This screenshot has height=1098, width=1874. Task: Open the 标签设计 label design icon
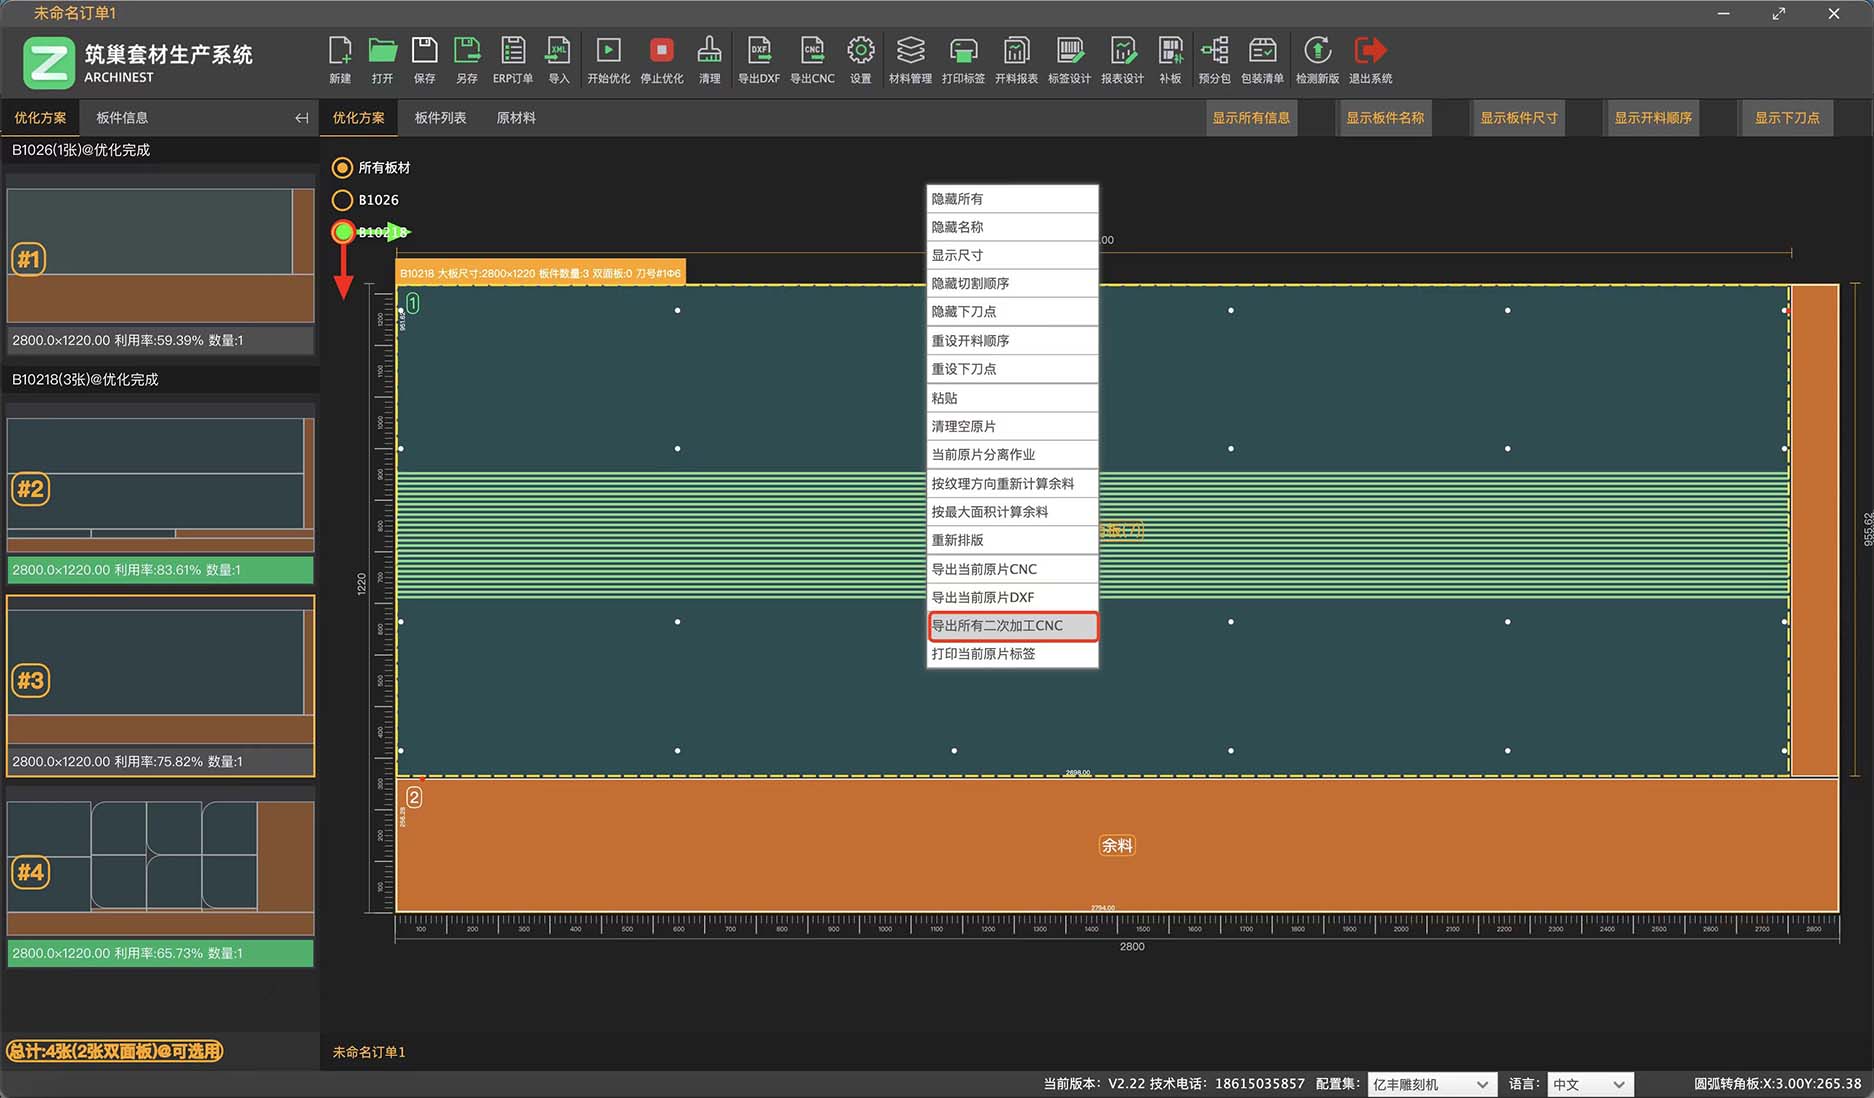1069,59
